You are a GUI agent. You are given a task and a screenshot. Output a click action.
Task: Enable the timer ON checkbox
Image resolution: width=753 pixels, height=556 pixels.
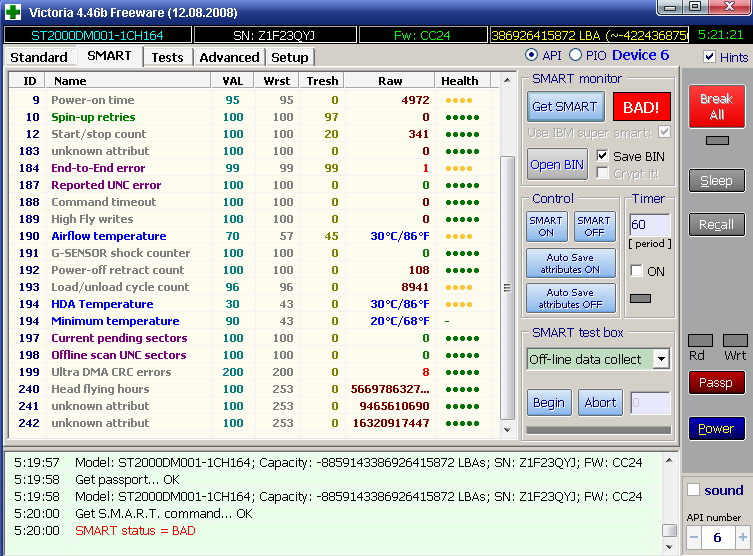[x=636, y=271]
